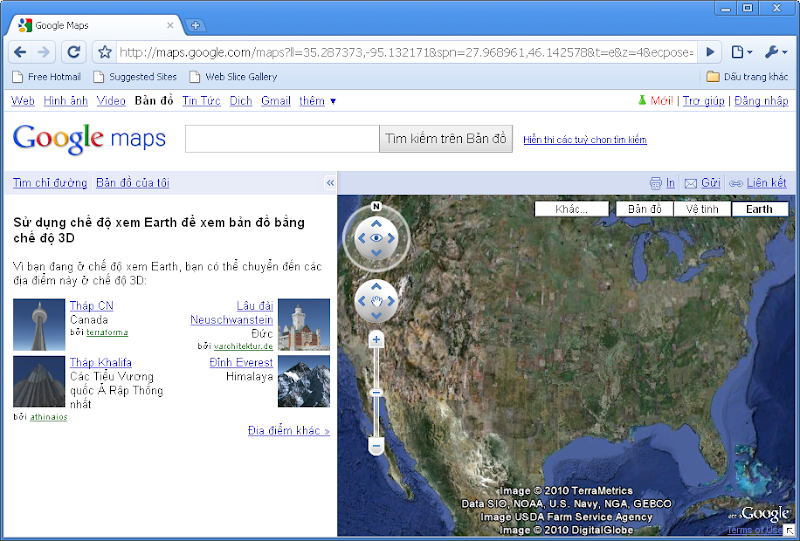800x541 pixels.
Task: Pan map right with hand joystick arrow
Action: point(391,301)
